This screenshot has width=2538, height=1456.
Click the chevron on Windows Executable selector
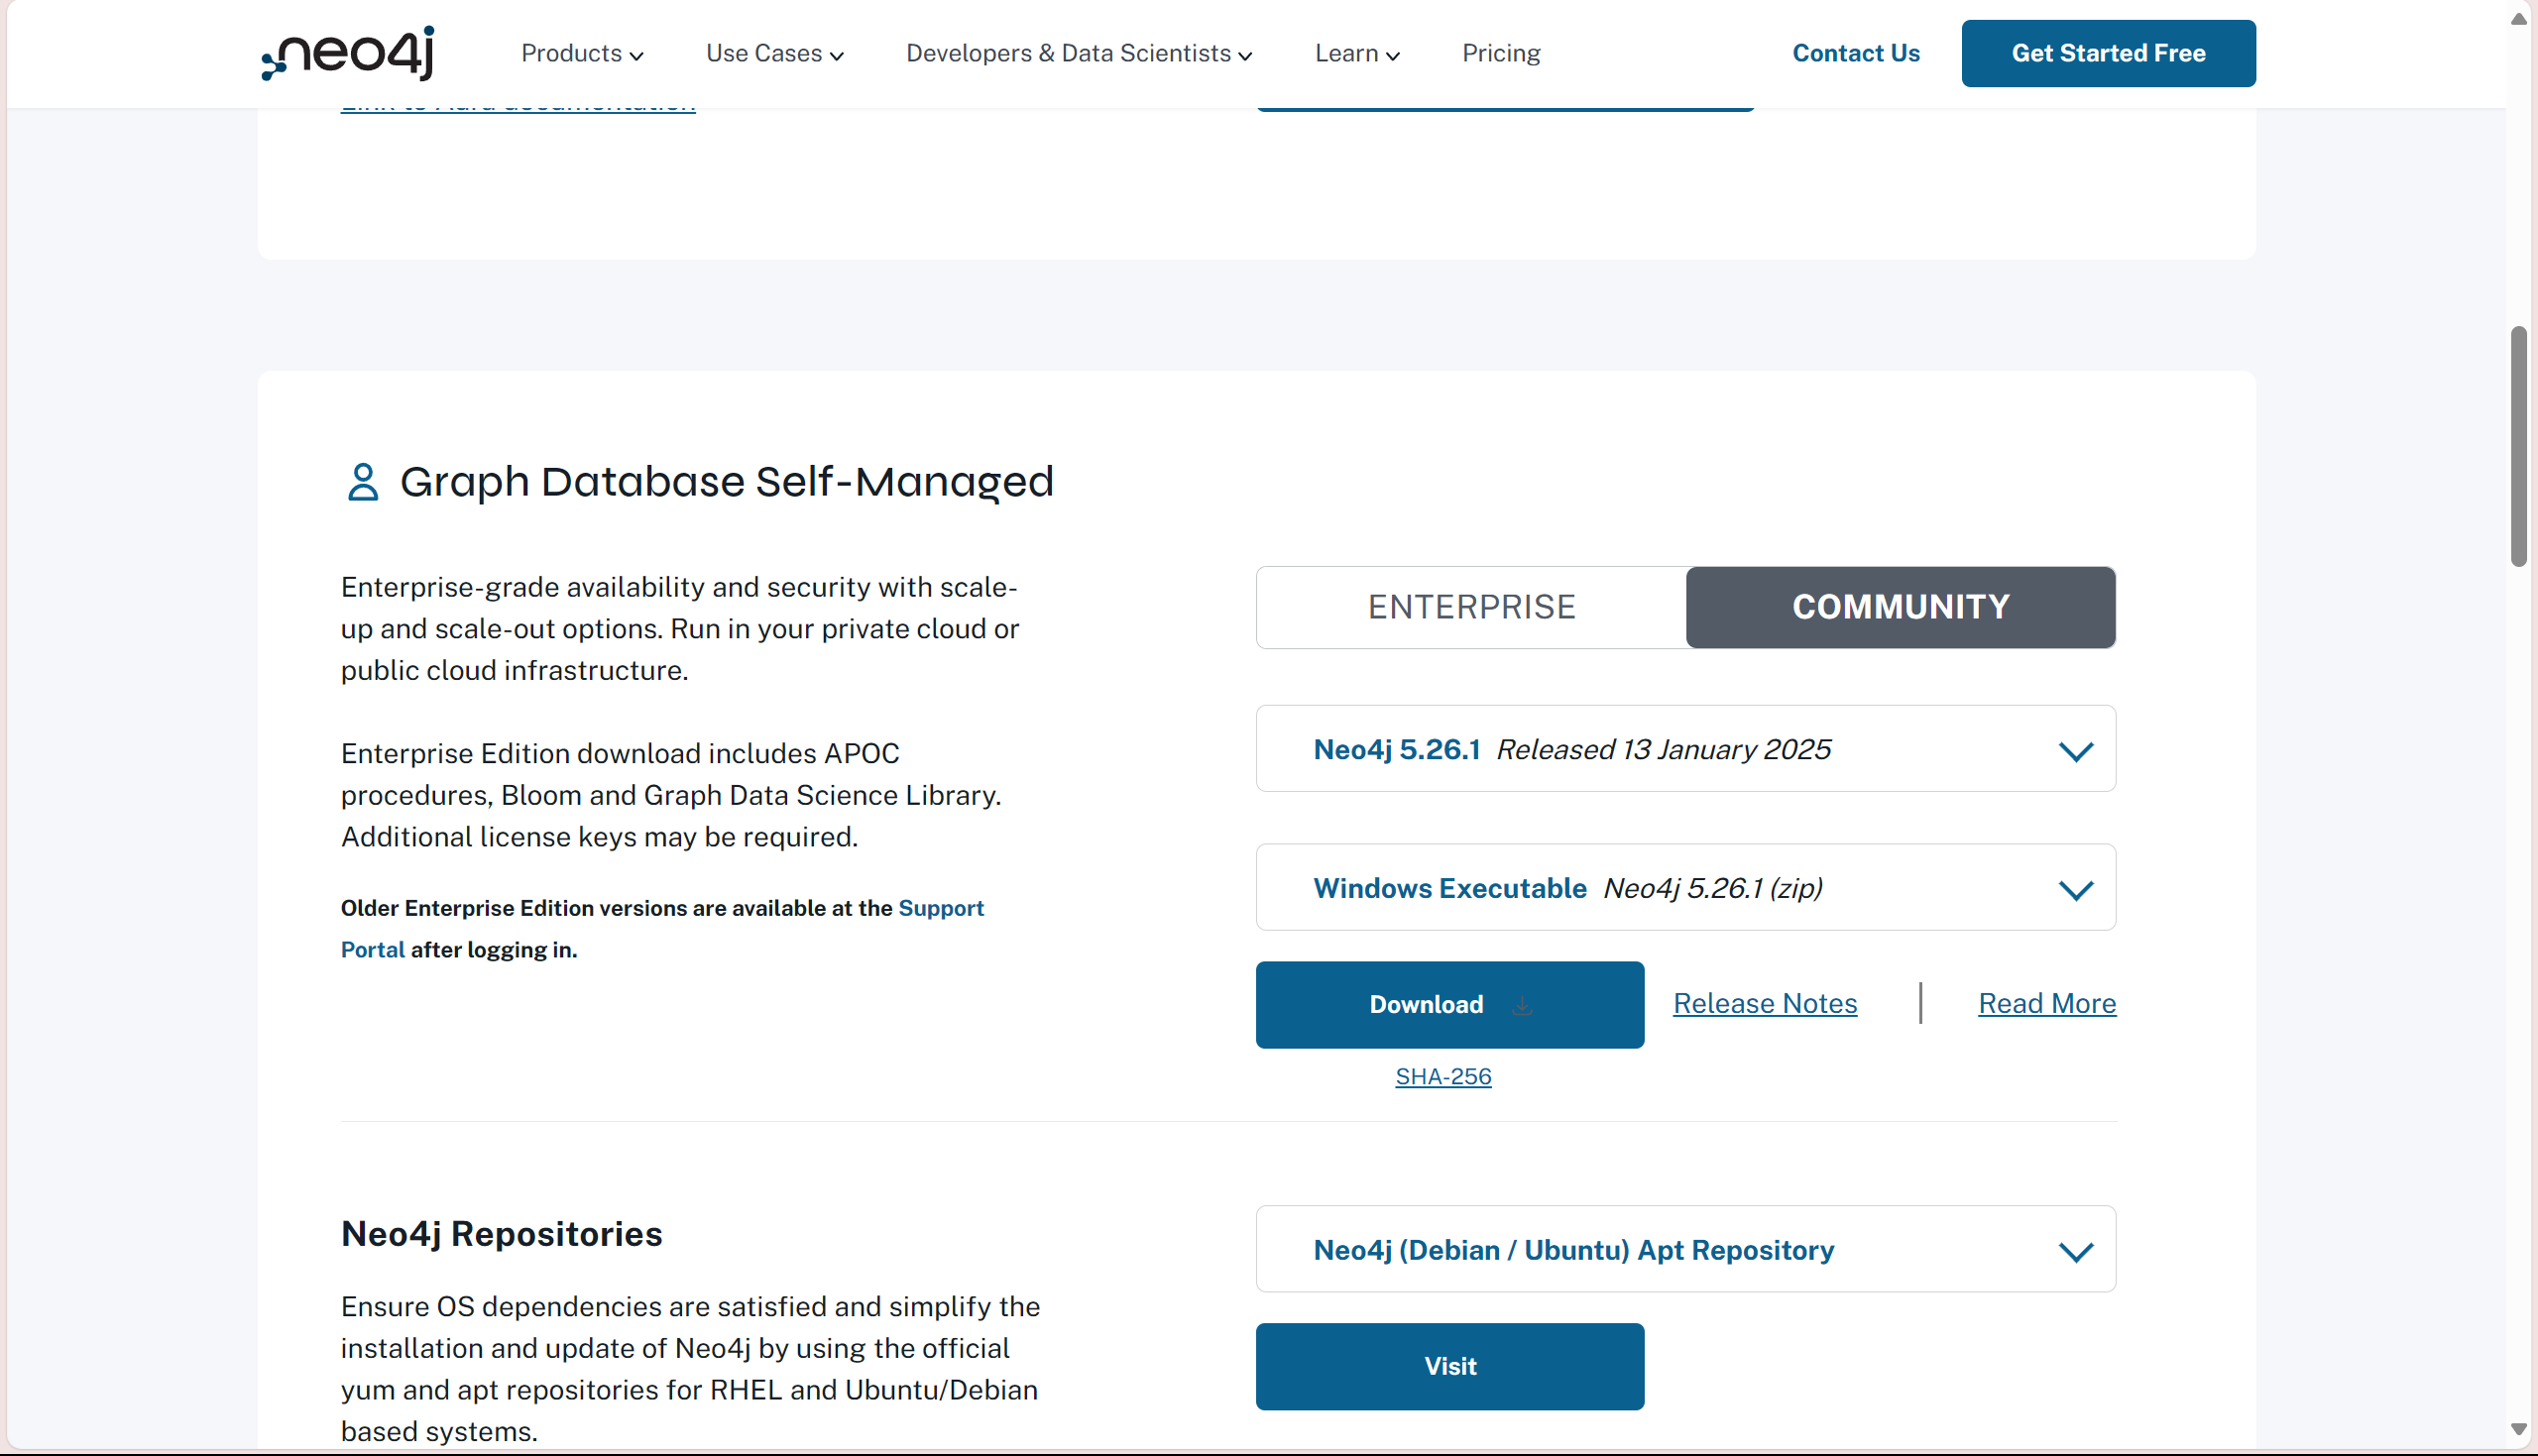[2075, 890]
